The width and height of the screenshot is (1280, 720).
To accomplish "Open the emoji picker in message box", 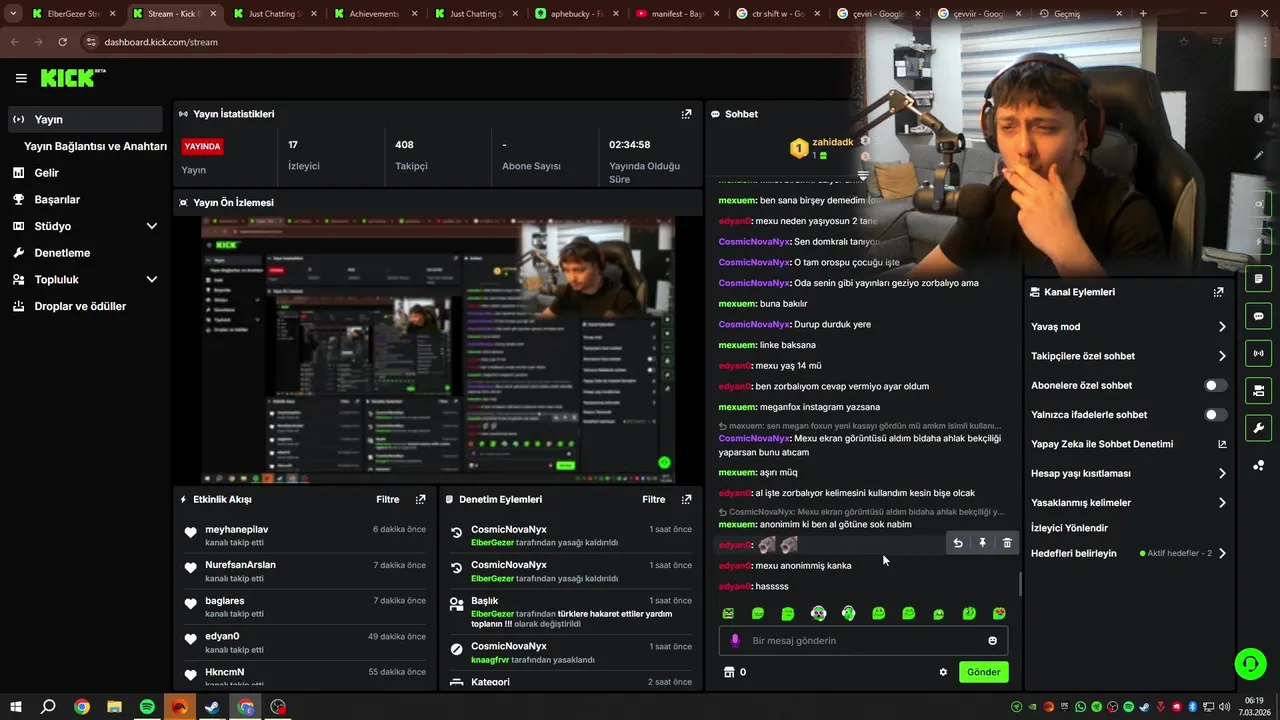I will [x=992, y=640].
